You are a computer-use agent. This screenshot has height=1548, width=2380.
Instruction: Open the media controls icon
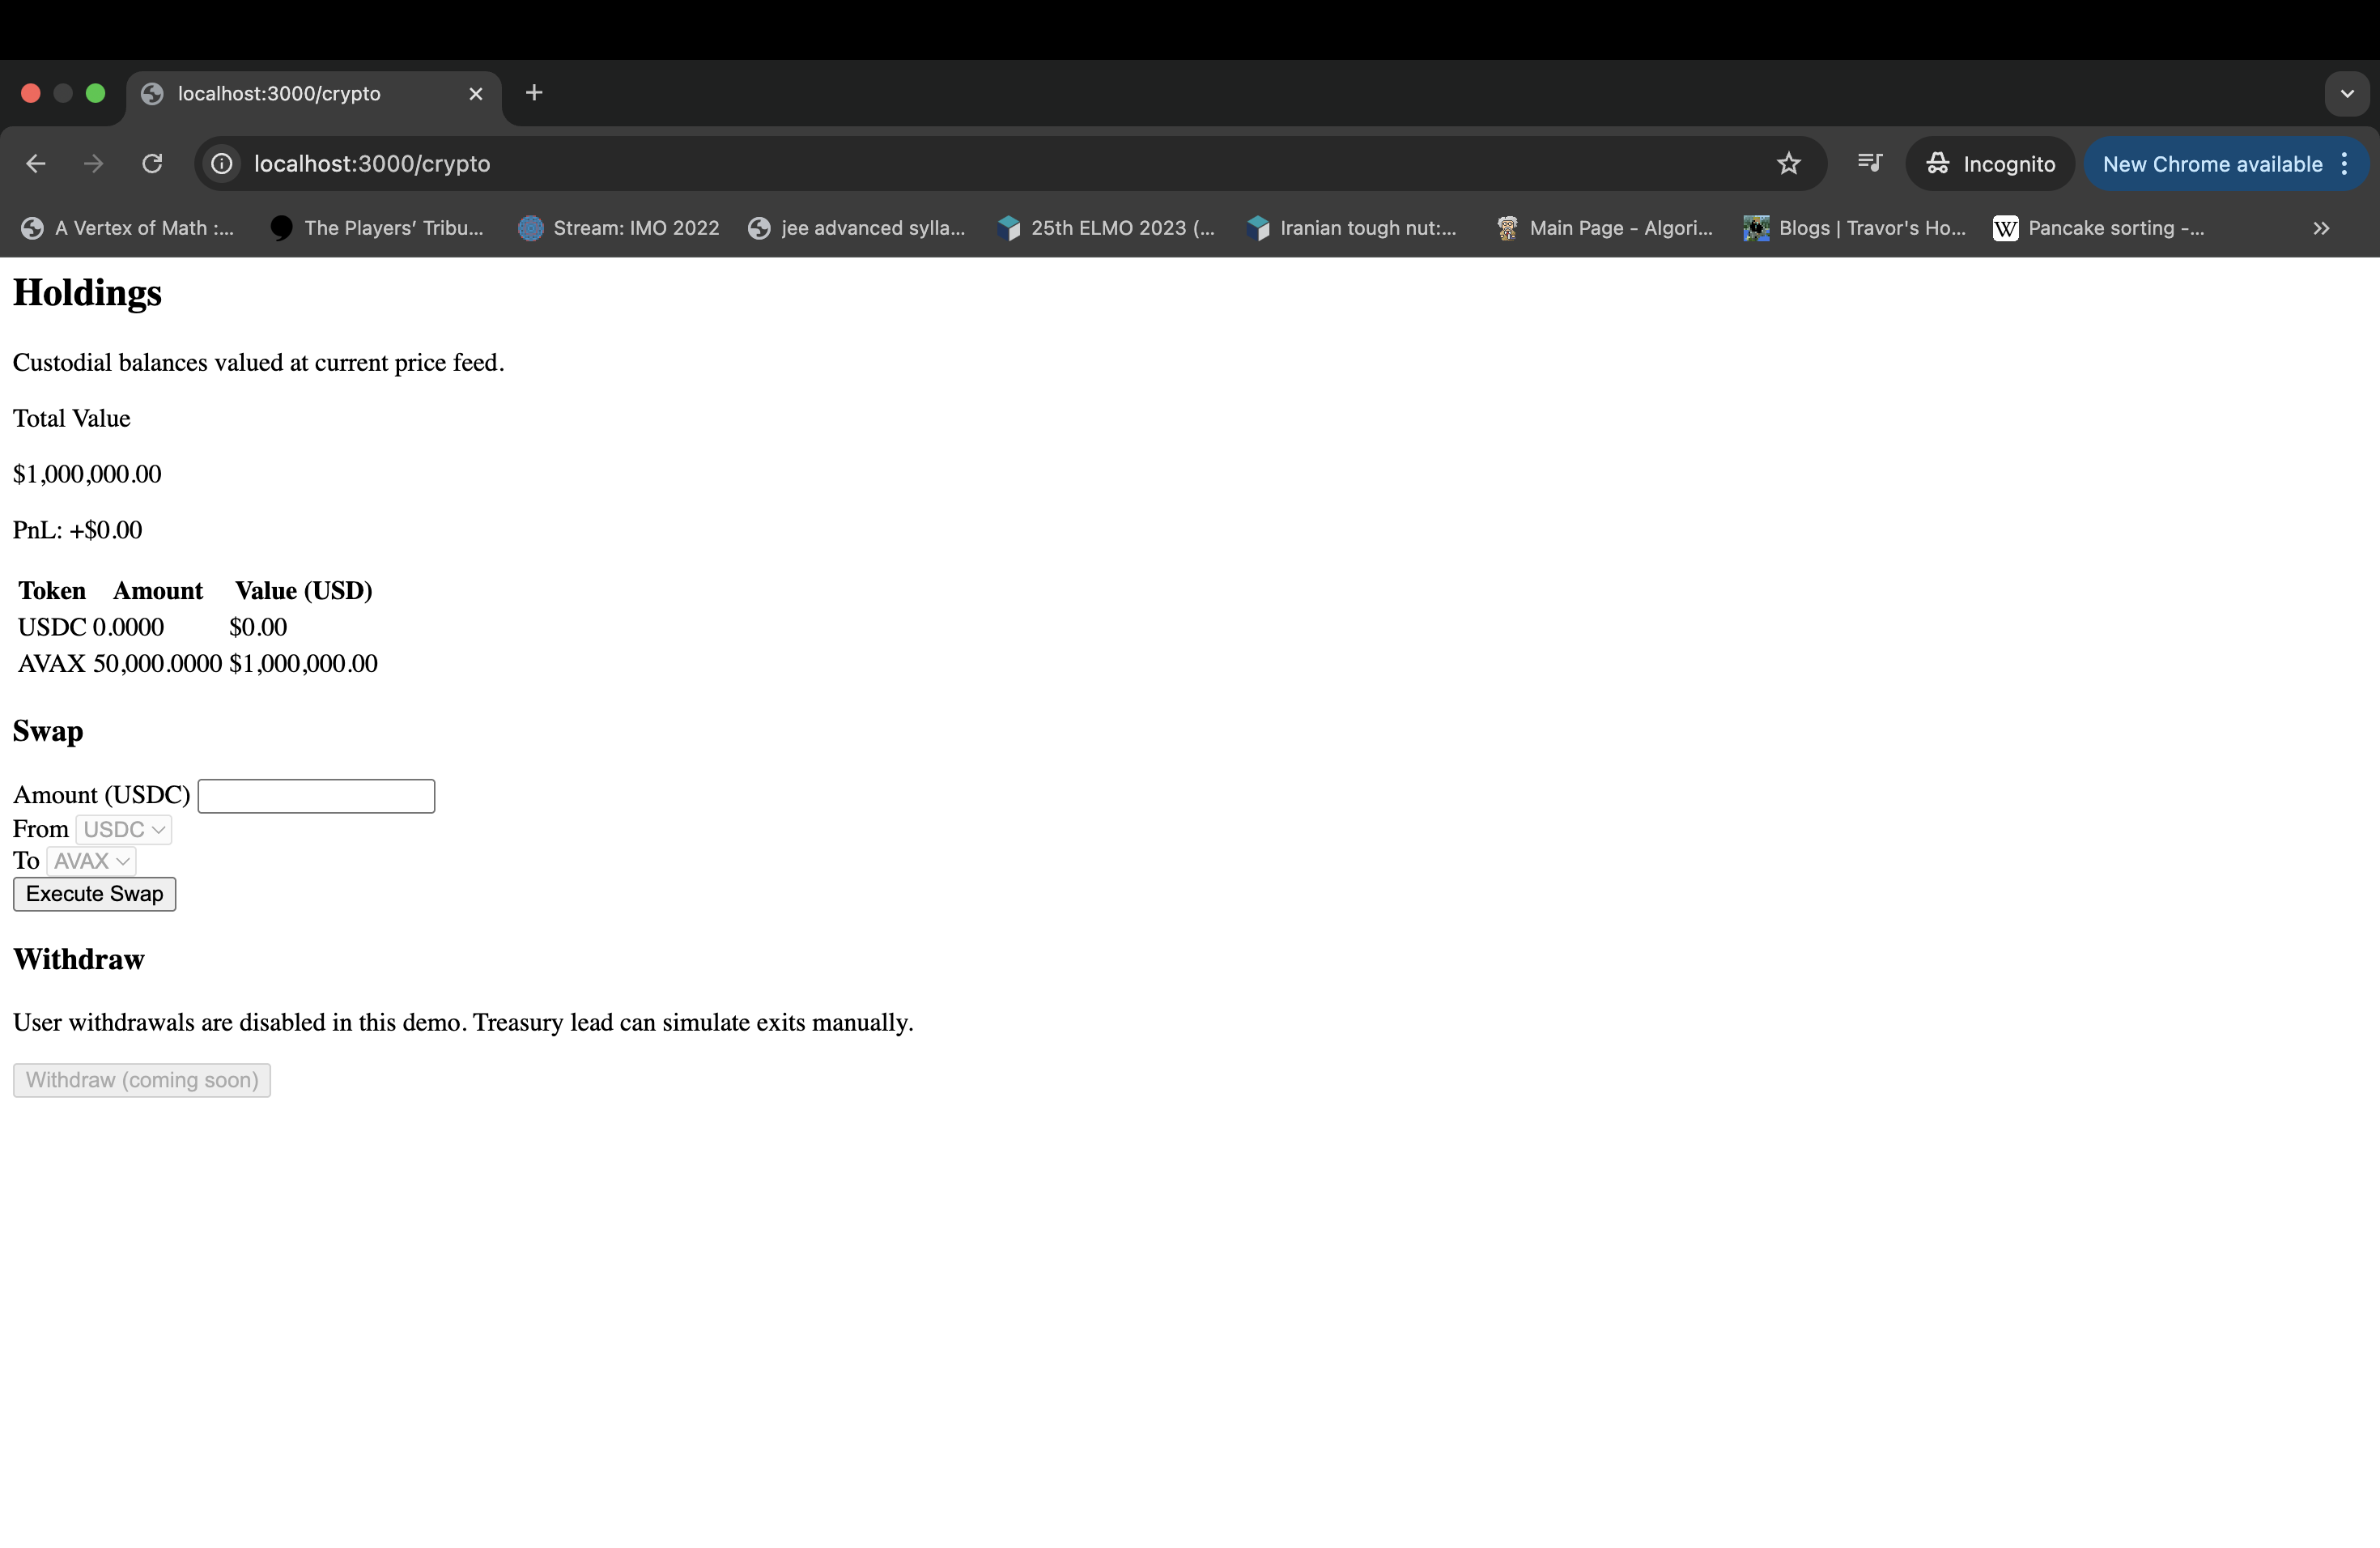point(1869,163)
